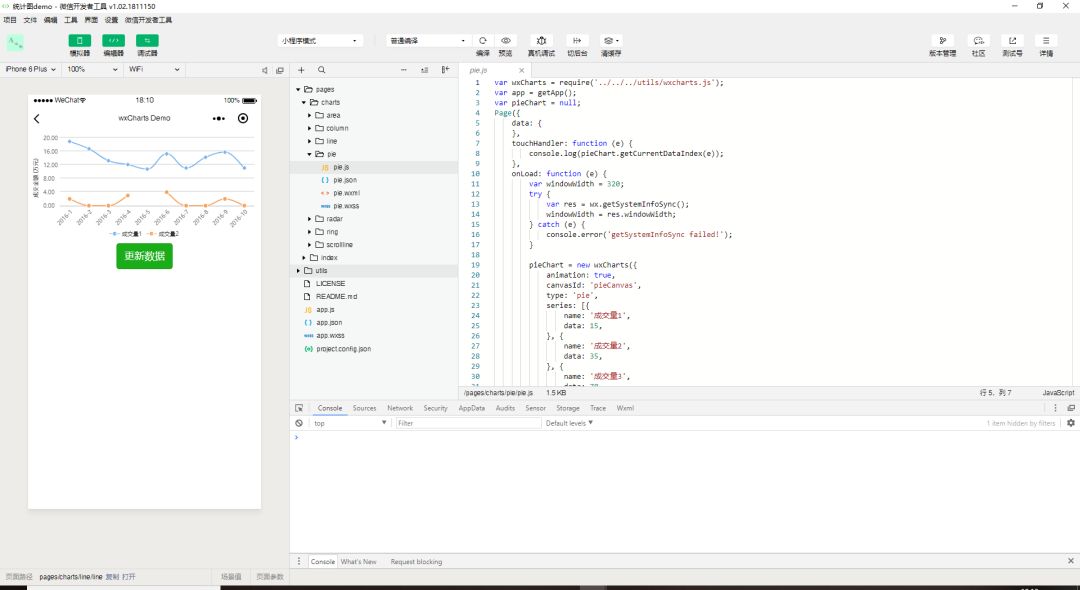Click the ellipsis icon in file explorer header

pyautogui.click(x=404, y=70)
